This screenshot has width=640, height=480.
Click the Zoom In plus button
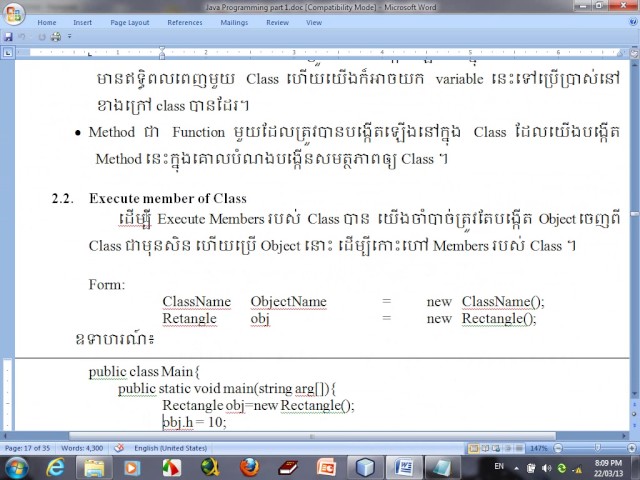[632, 448]
